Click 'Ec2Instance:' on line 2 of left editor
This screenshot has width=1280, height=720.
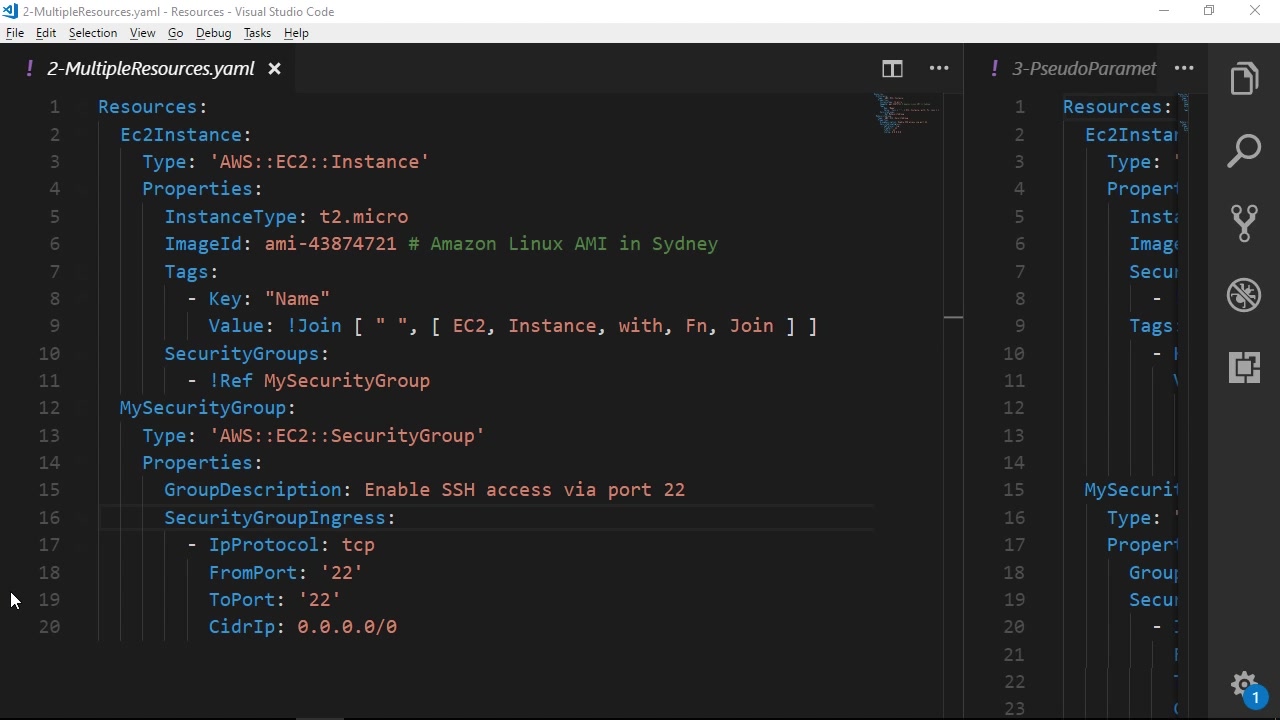186,135
